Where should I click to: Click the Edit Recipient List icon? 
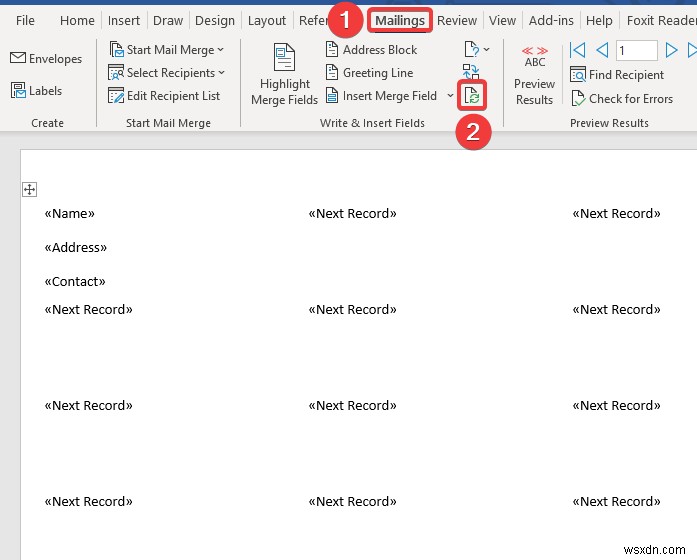116,96
